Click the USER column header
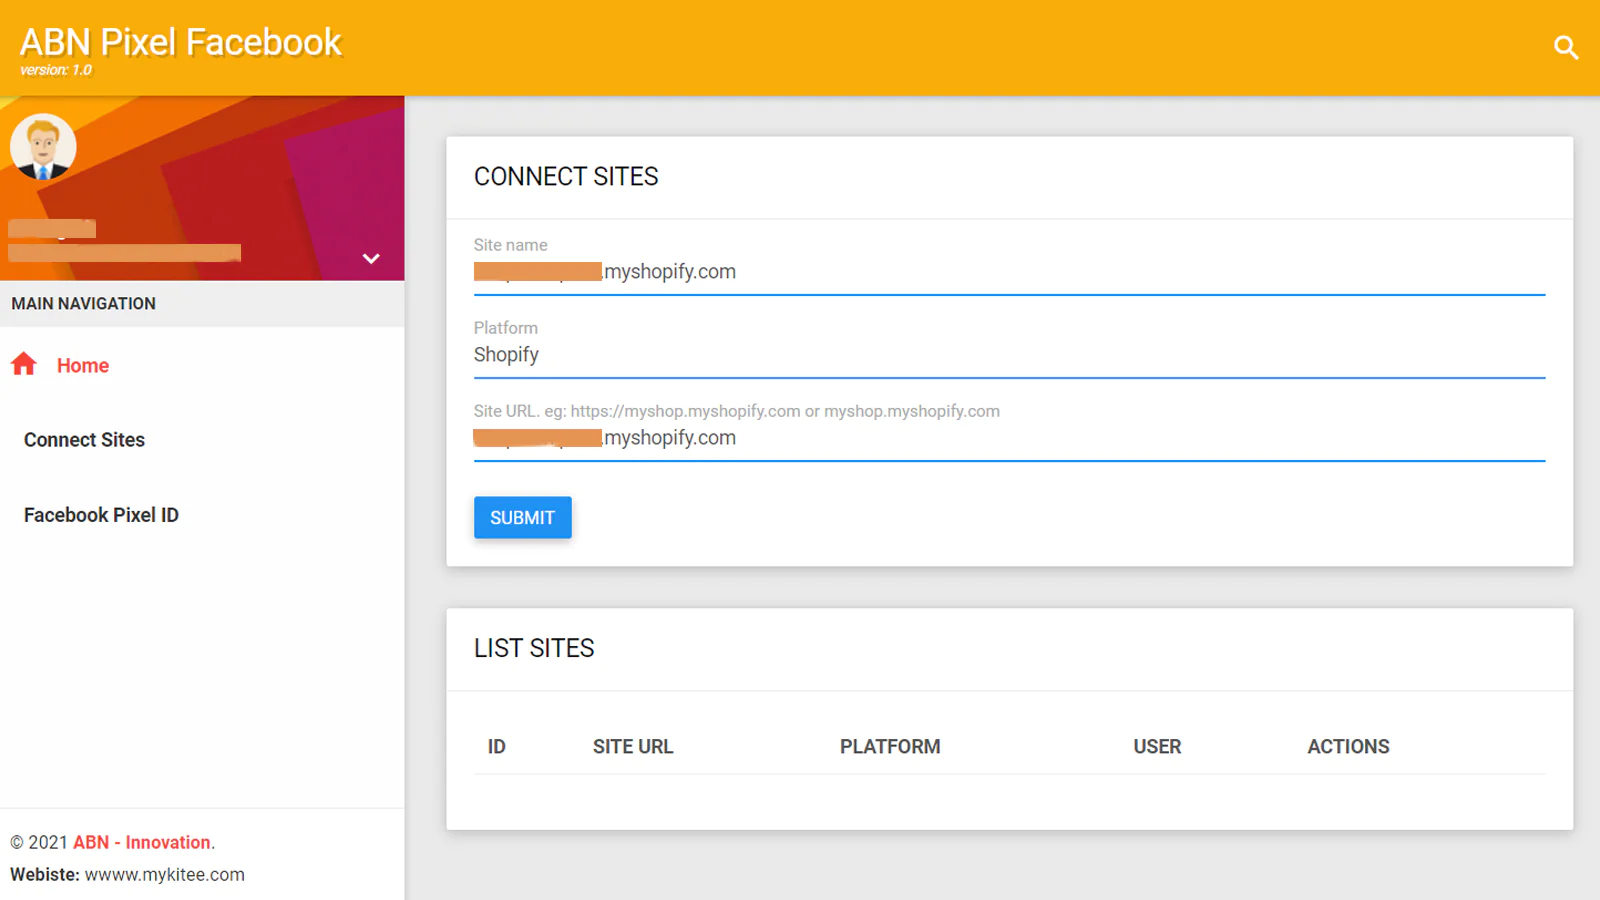This screenshot has width=1600, height=900. point(1157,746)
